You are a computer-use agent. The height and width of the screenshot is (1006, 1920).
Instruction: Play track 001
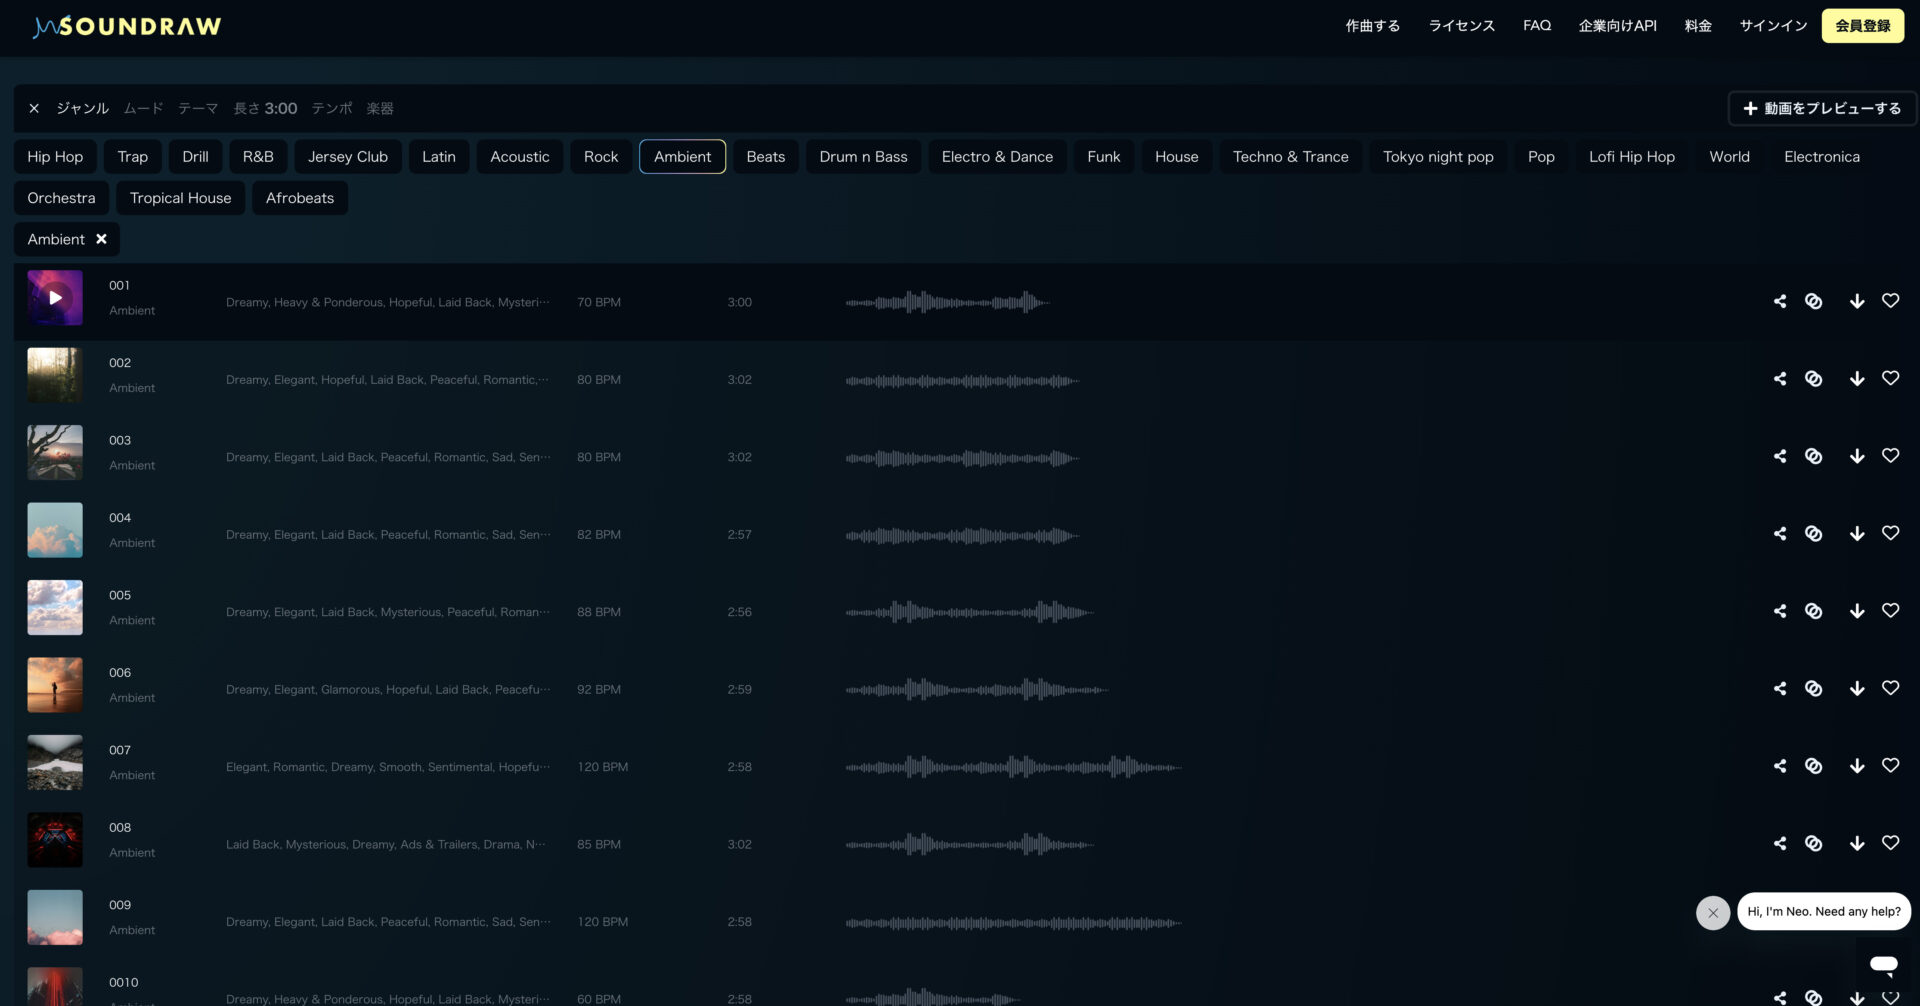55,298
